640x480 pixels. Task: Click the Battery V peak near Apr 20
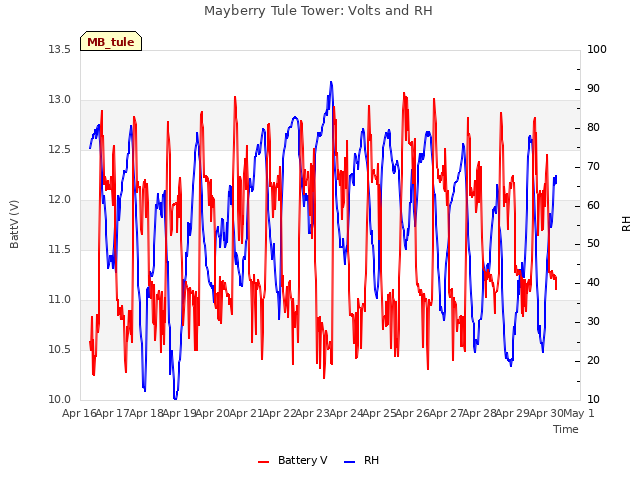[235, 98]
